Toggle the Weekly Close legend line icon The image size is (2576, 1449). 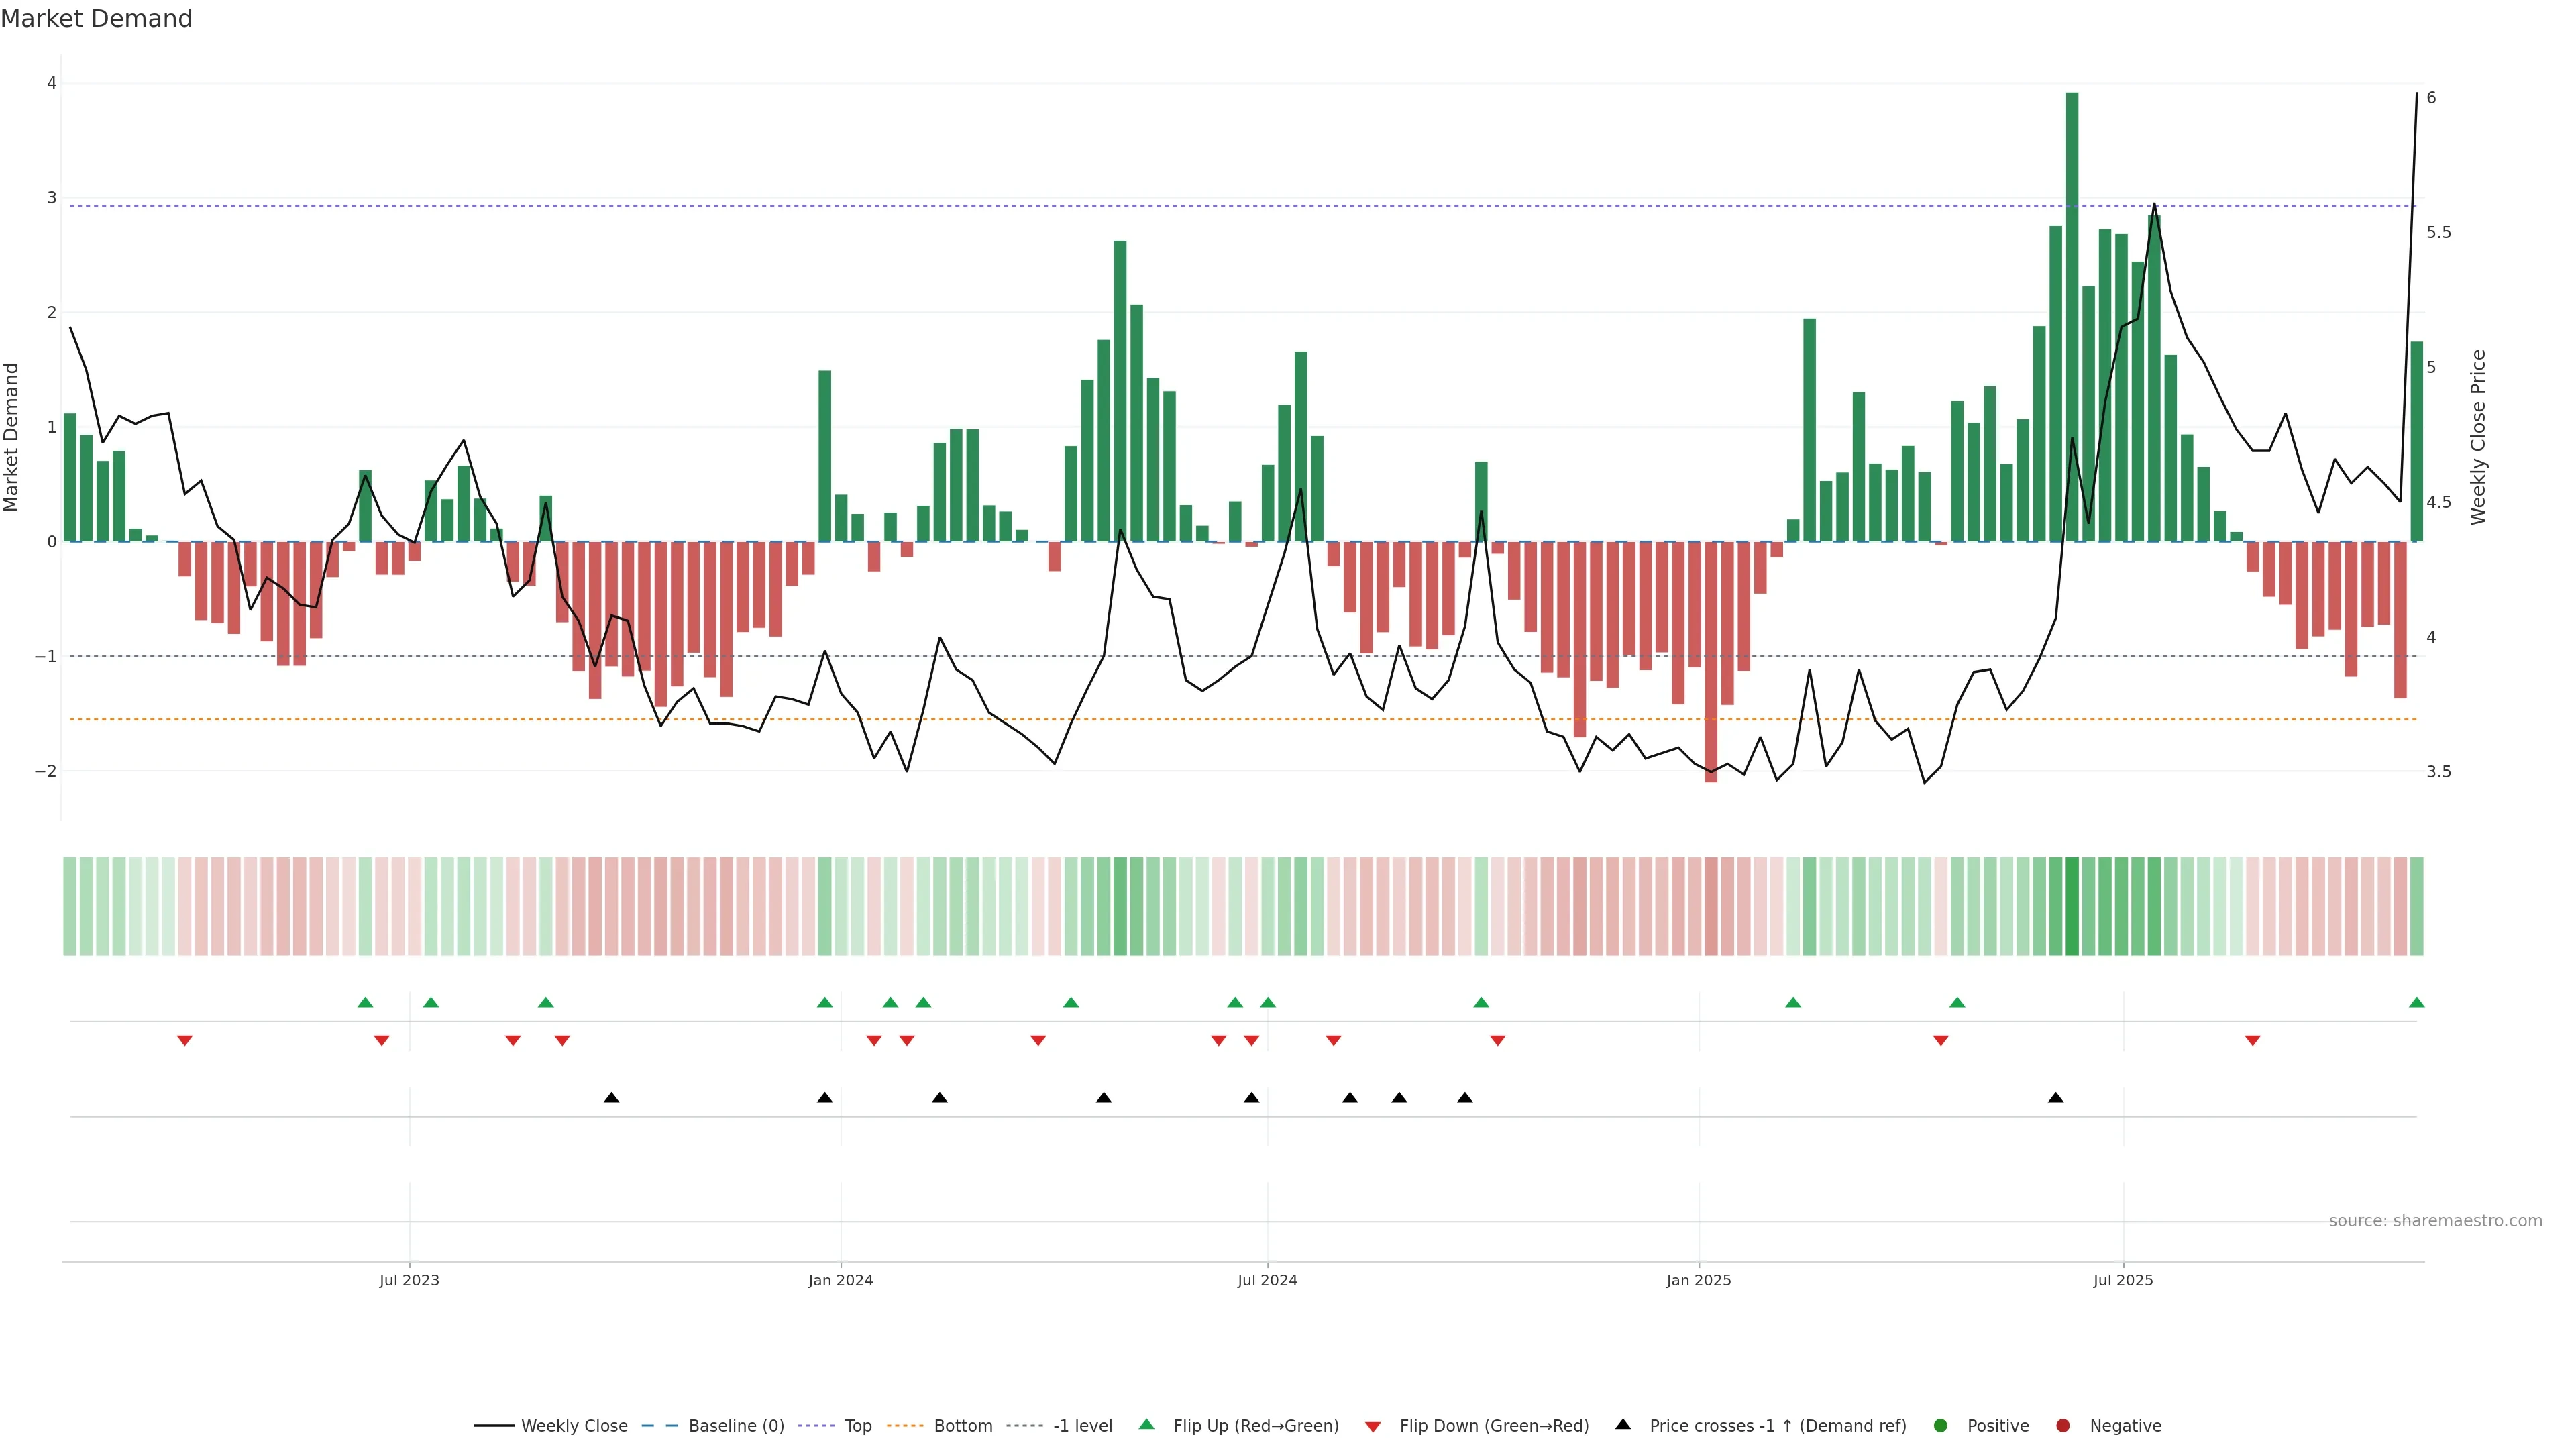click(494, 1426)
